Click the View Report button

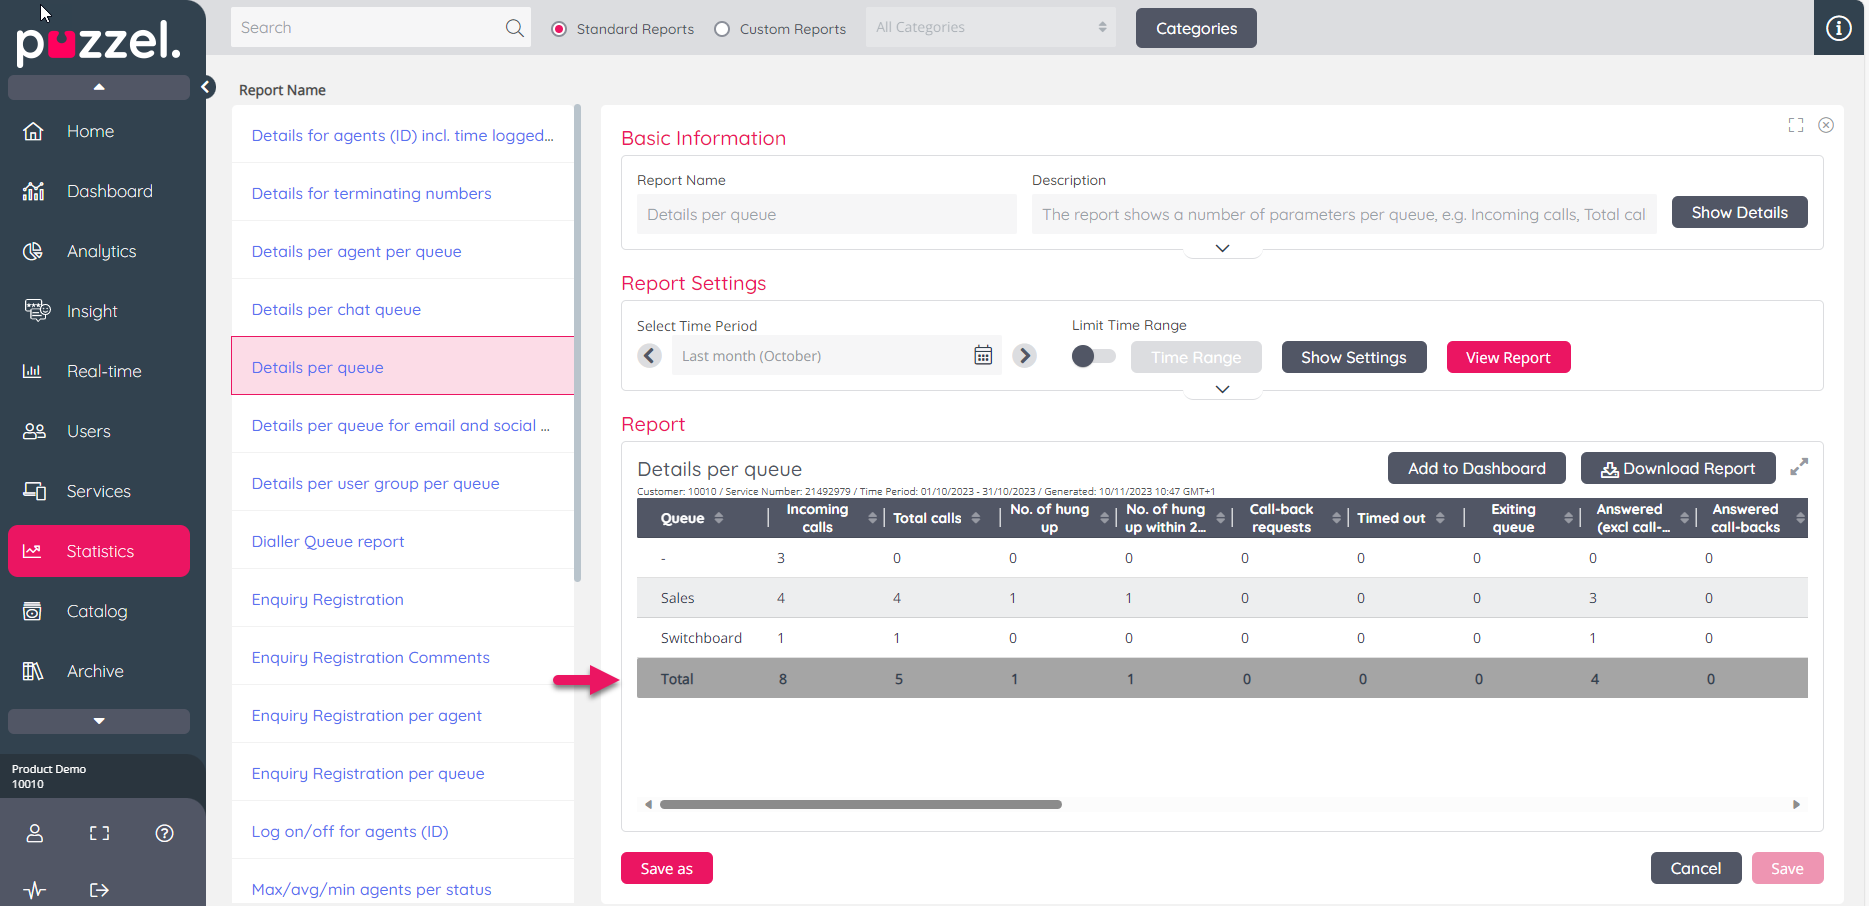tap(1508, 357)
